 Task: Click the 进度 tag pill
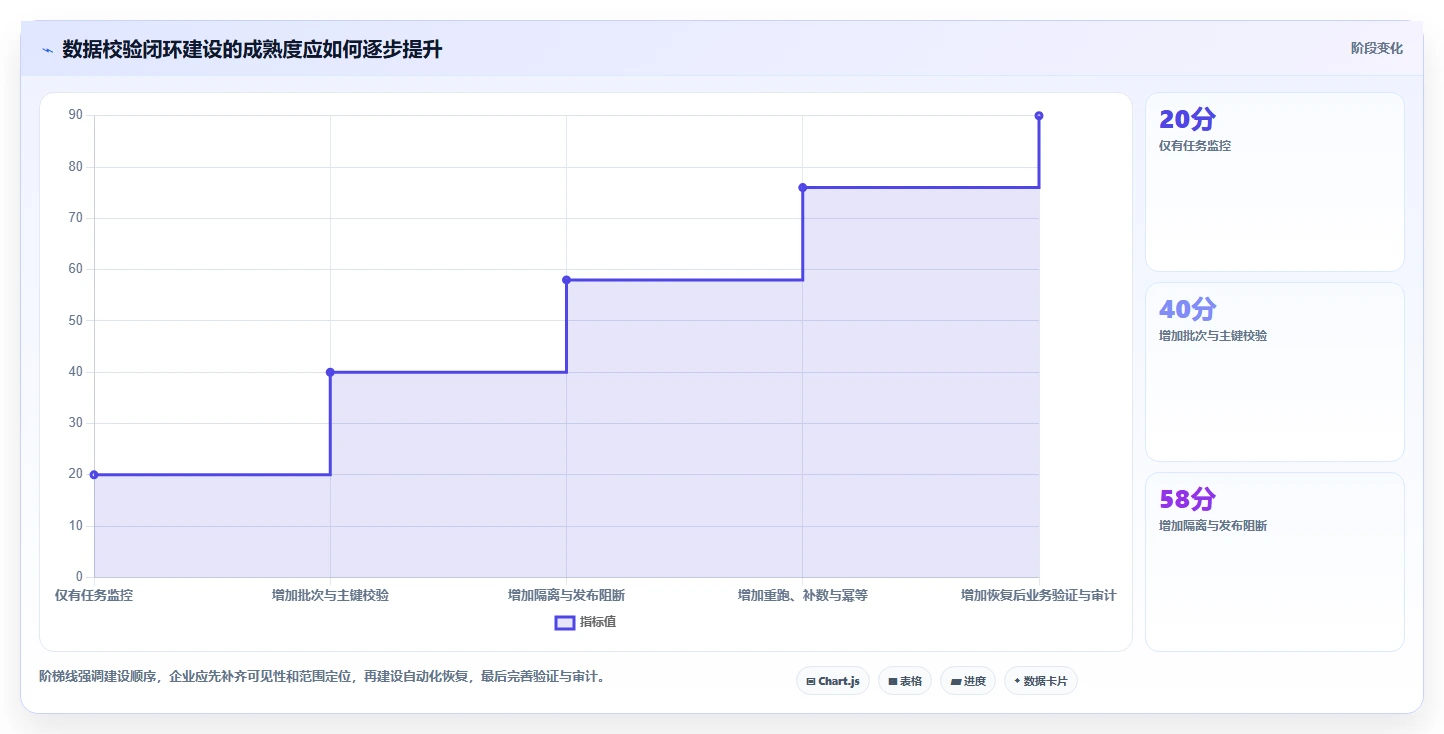968,681
